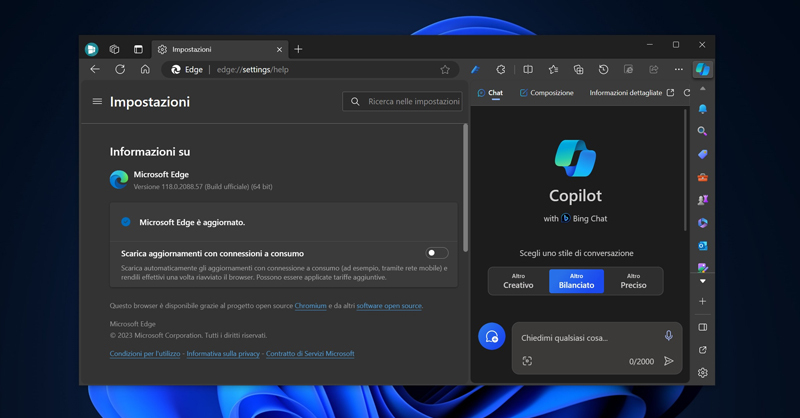The width and height of the screenshot is (800, 418).
Task: Open sidebar settings gear icon
Action: 703,373
